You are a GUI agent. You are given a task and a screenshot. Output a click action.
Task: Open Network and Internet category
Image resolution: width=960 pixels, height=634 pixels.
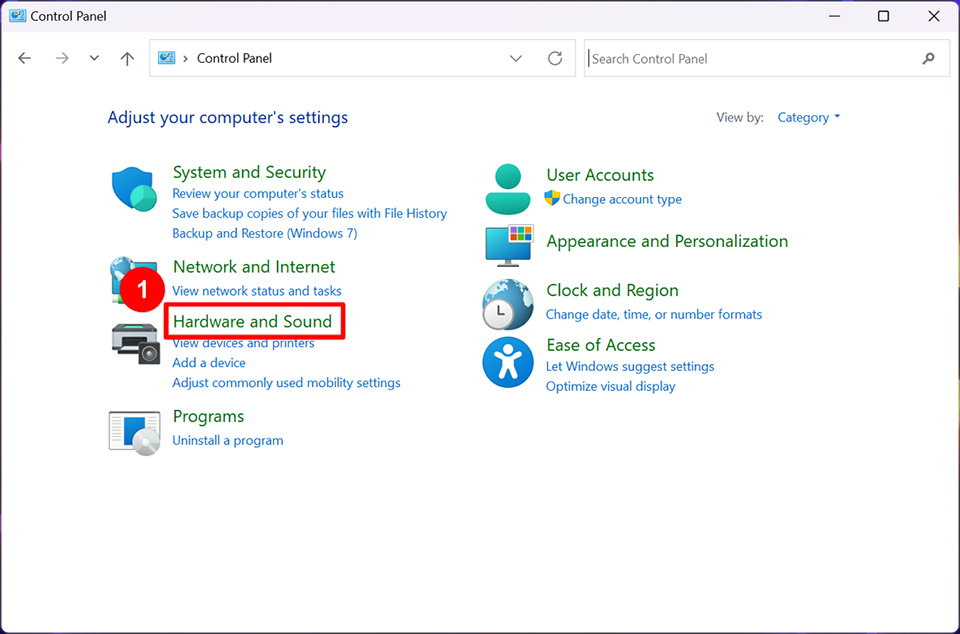point(254,267)
